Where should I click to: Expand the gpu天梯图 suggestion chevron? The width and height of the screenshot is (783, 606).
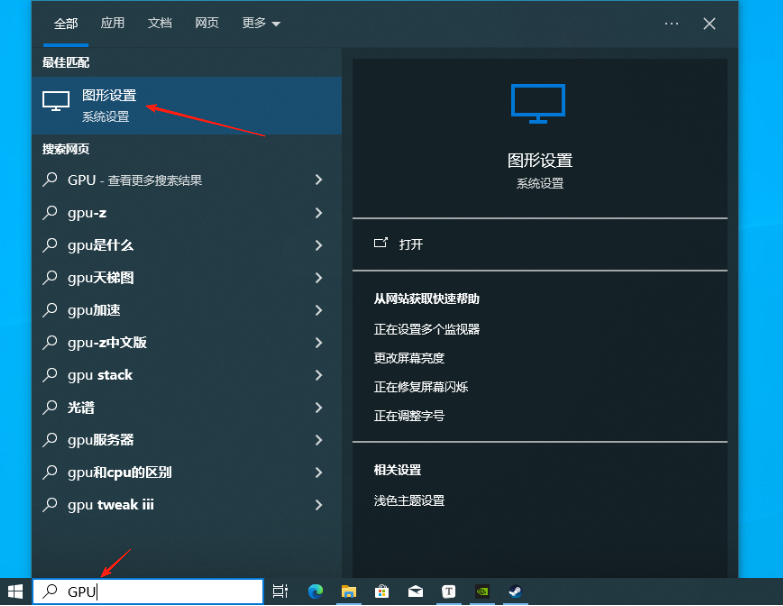(319, 278)
